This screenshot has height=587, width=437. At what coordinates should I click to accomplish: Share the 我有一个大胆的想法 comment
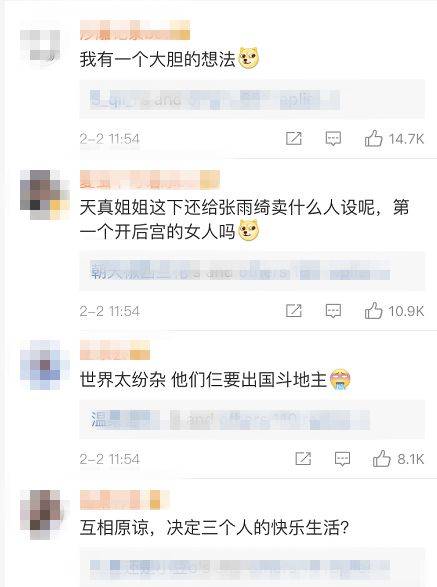point(294,139)
